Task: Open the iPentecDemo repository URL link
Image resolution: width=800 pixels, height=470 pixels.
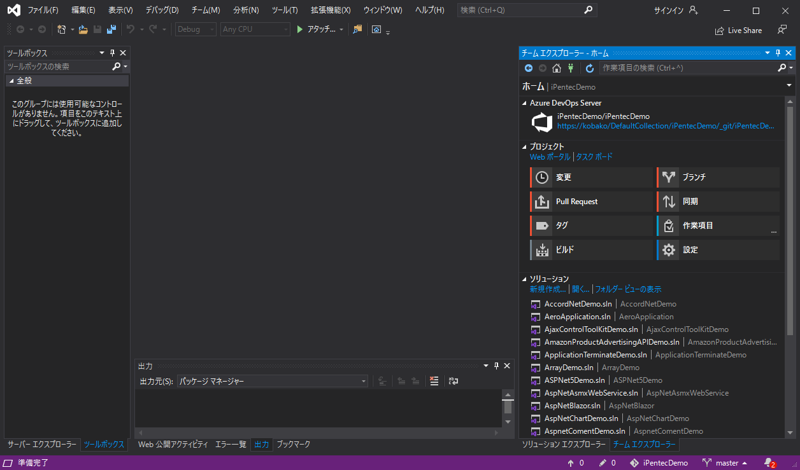Action: point(666,126)
